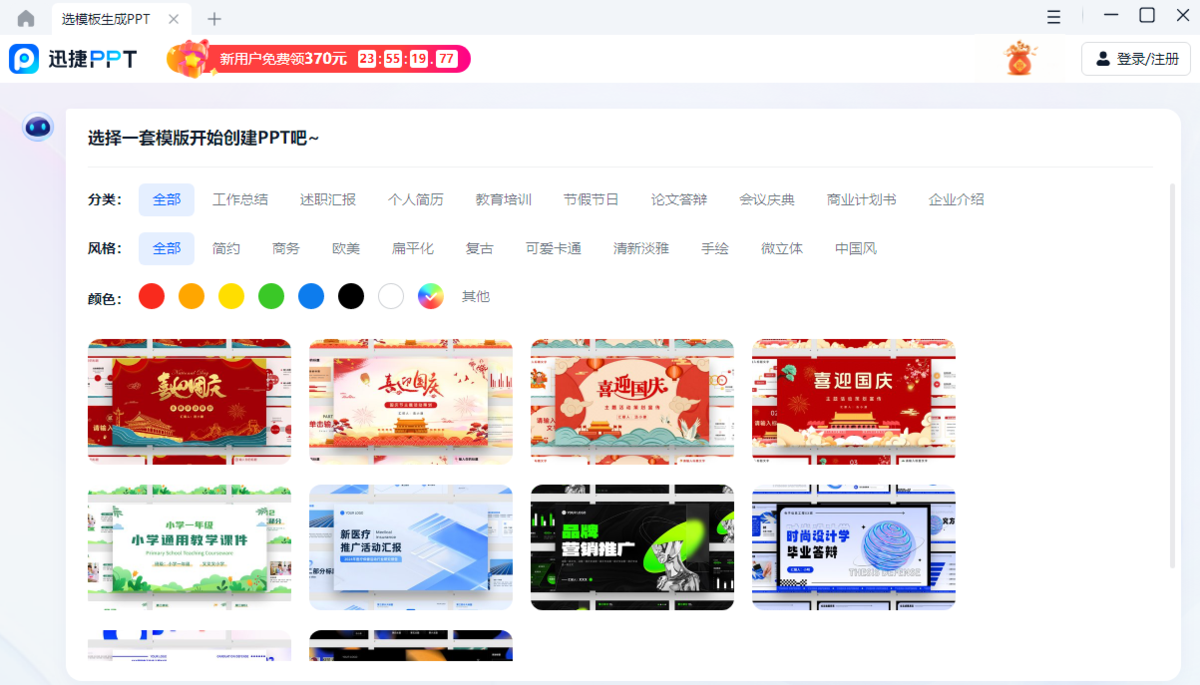Pick the red color swatch
Screen dimensions: 1200x685
point(152,296)
